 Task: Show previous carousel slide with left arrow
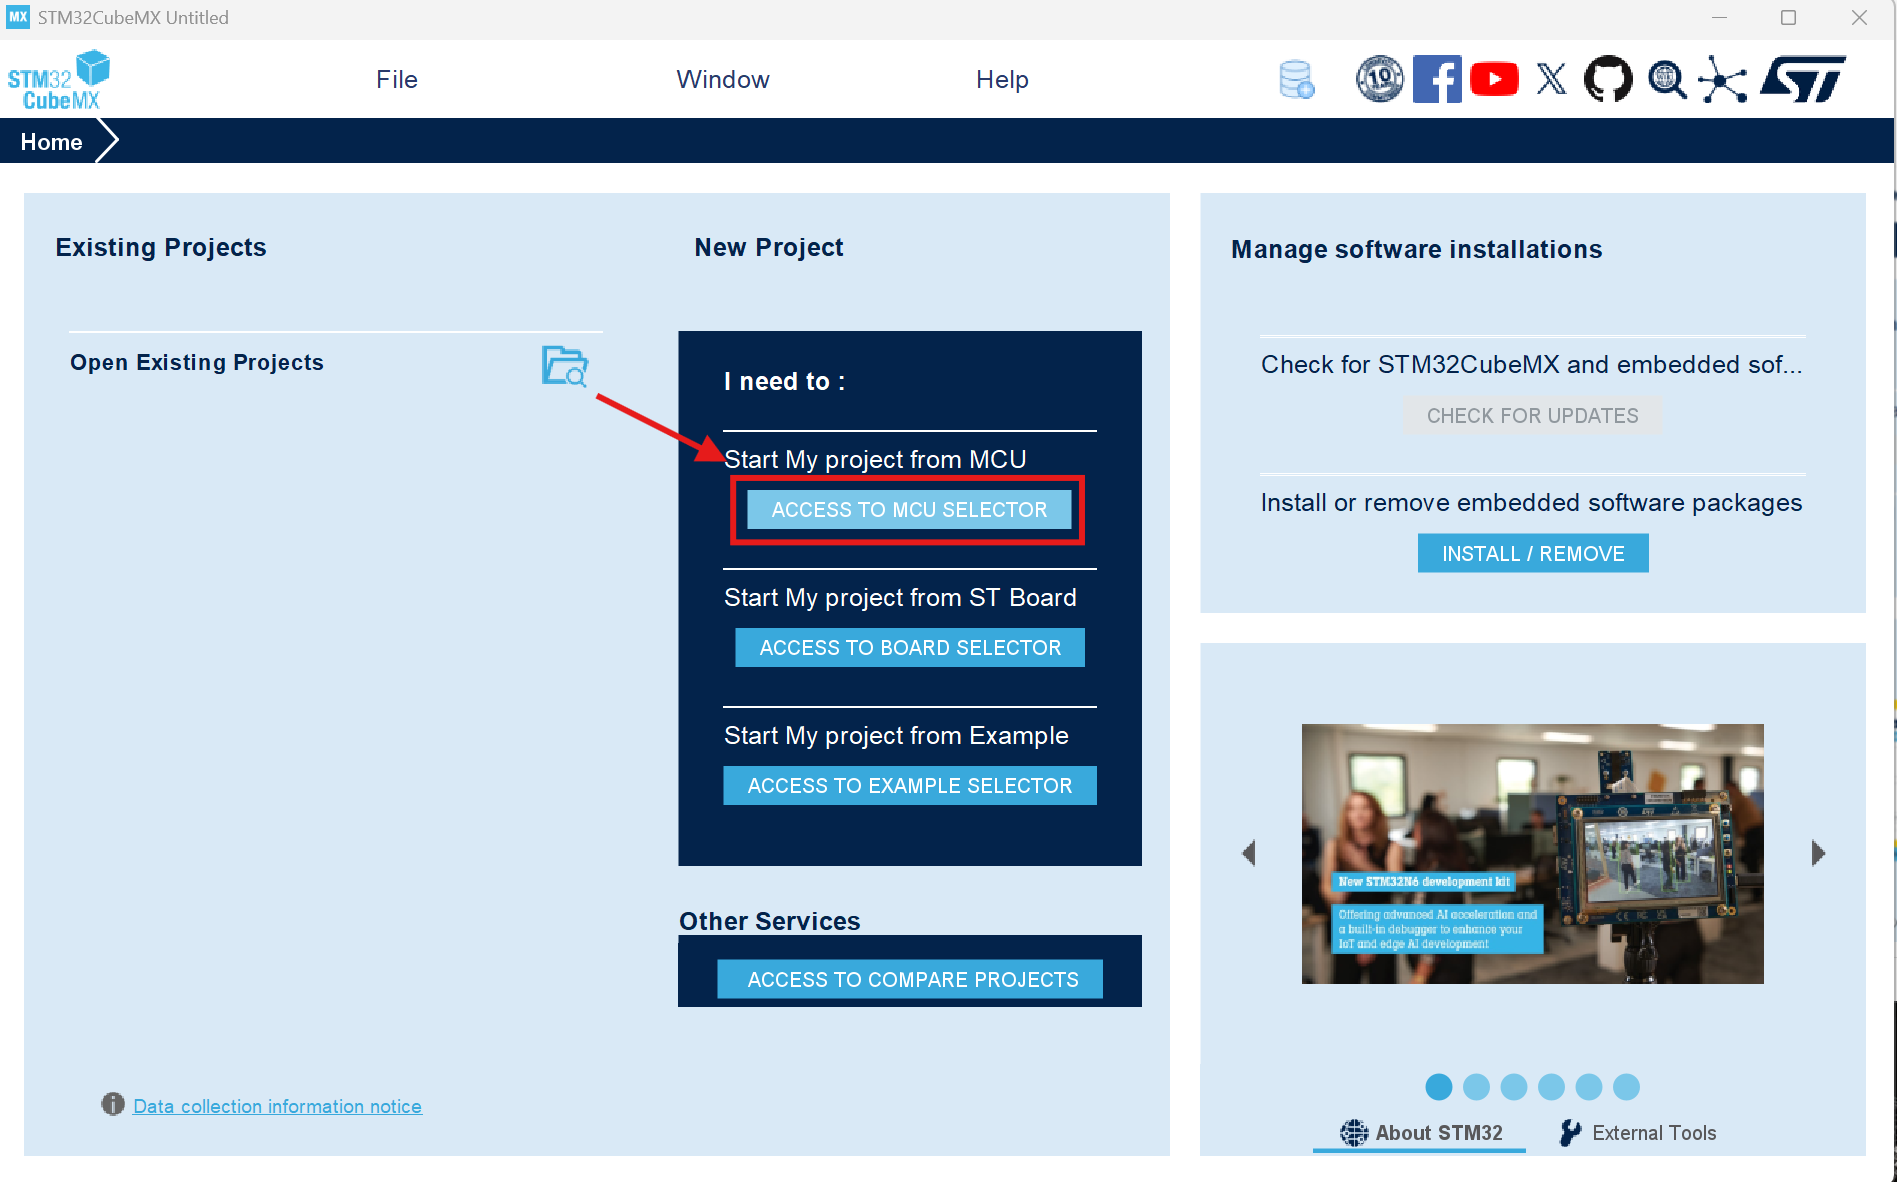pyautogui.click(x=1248, y=853)
